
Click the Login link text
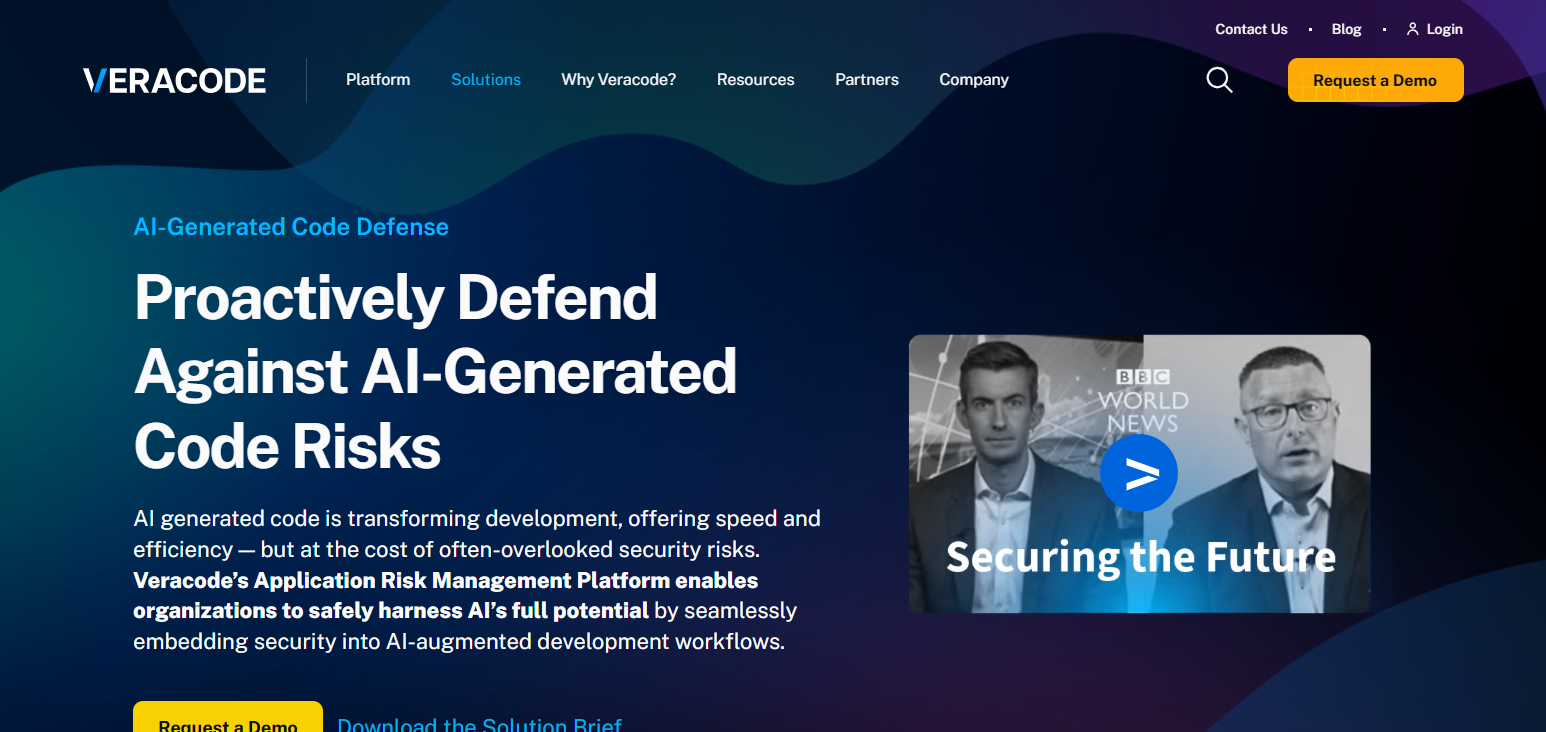[x=1445, y=29]
